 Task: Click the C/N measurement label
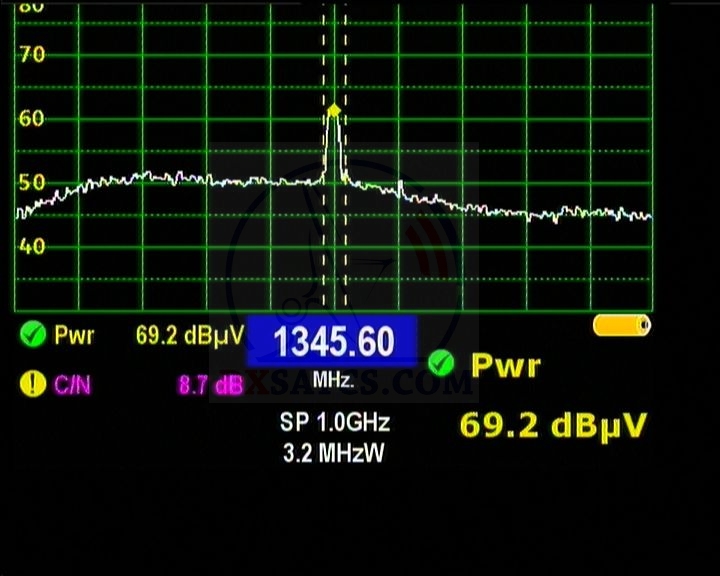coord(72,384)
